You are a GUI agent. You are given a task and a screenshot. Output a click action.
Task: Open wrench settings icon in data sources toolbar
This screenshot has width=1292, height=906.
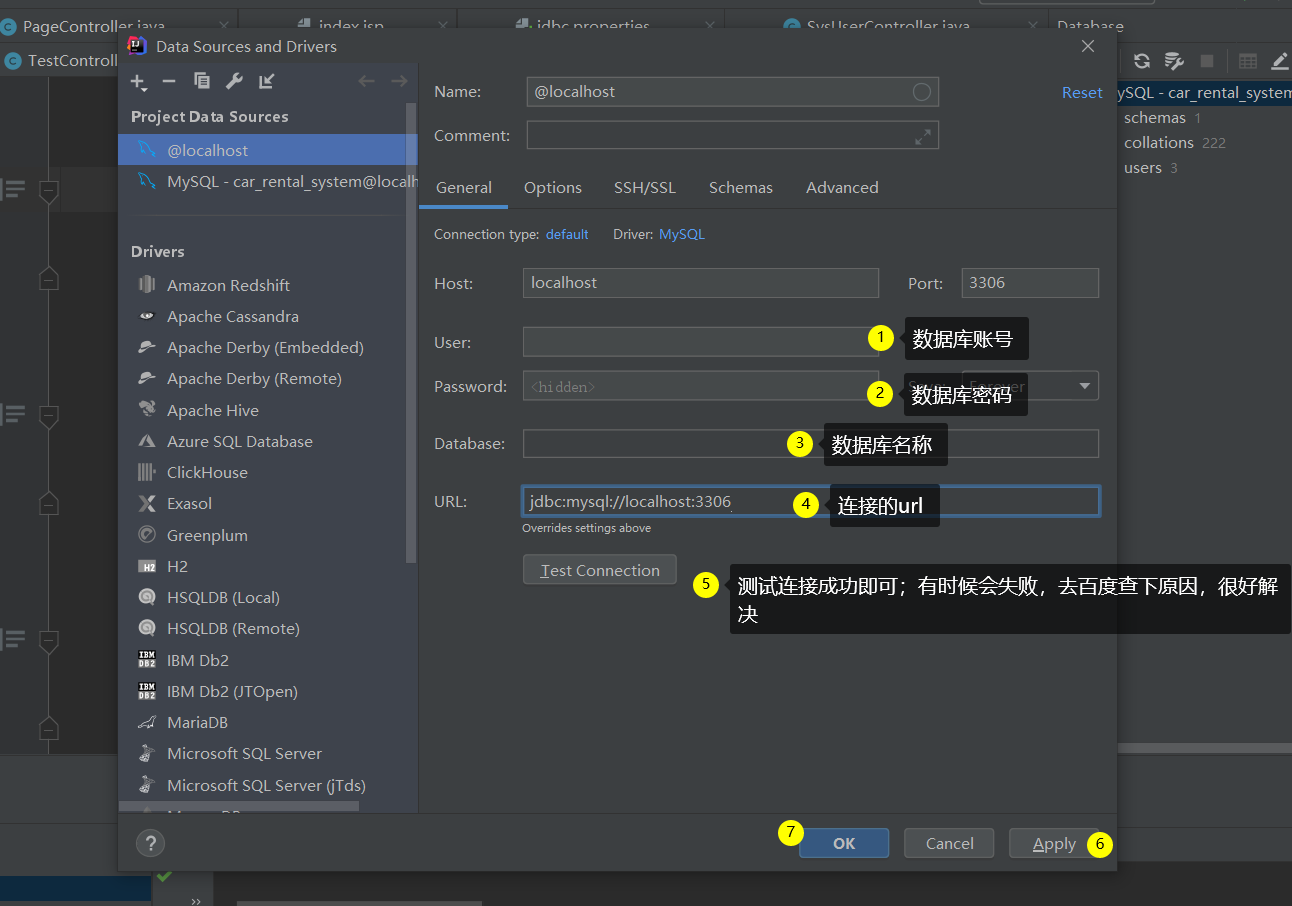(x=234, y=81)
